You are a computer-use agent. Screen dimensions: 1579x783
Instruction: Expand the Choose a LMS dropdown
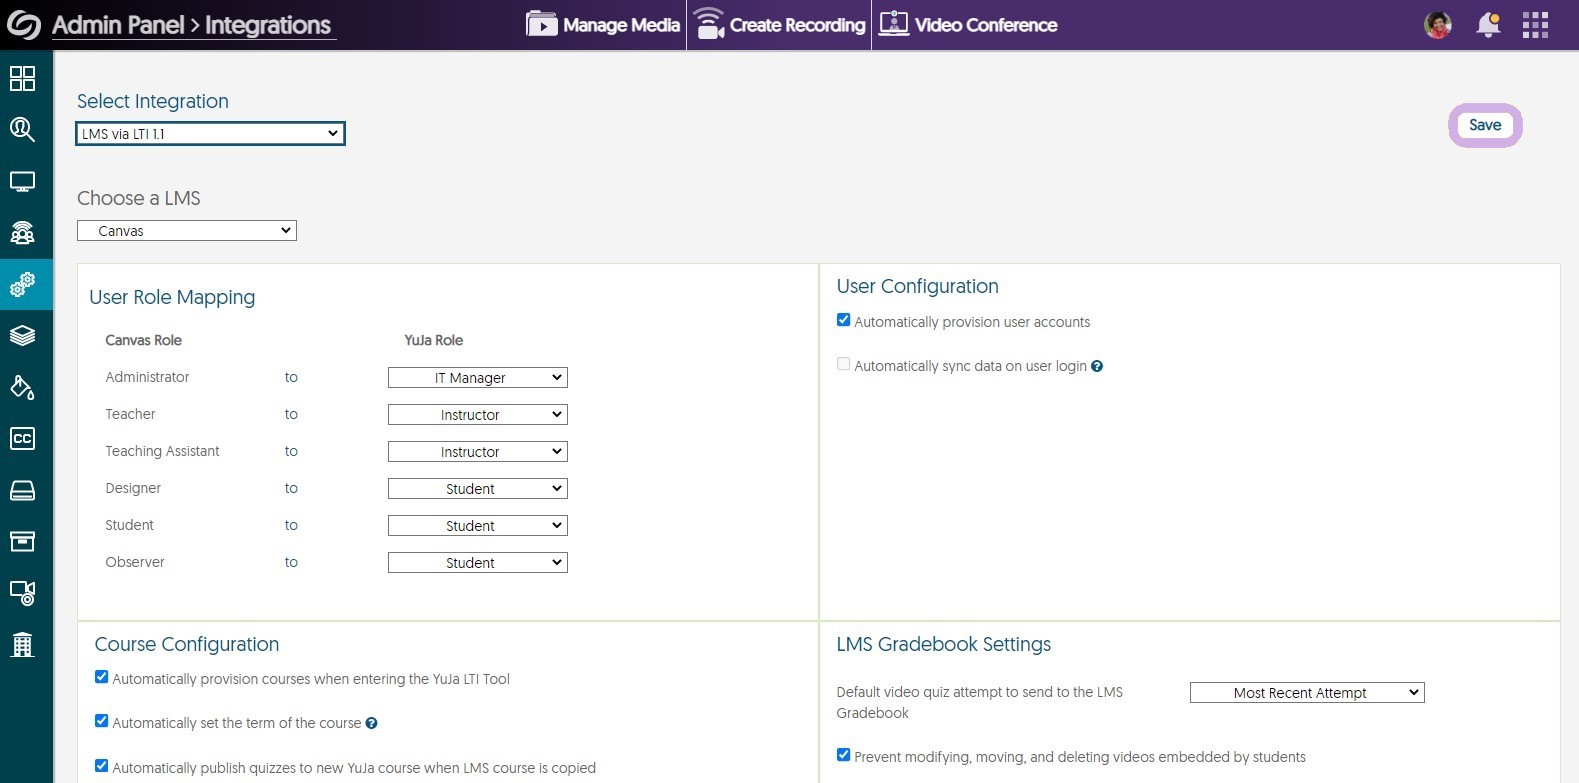point(187,231)
